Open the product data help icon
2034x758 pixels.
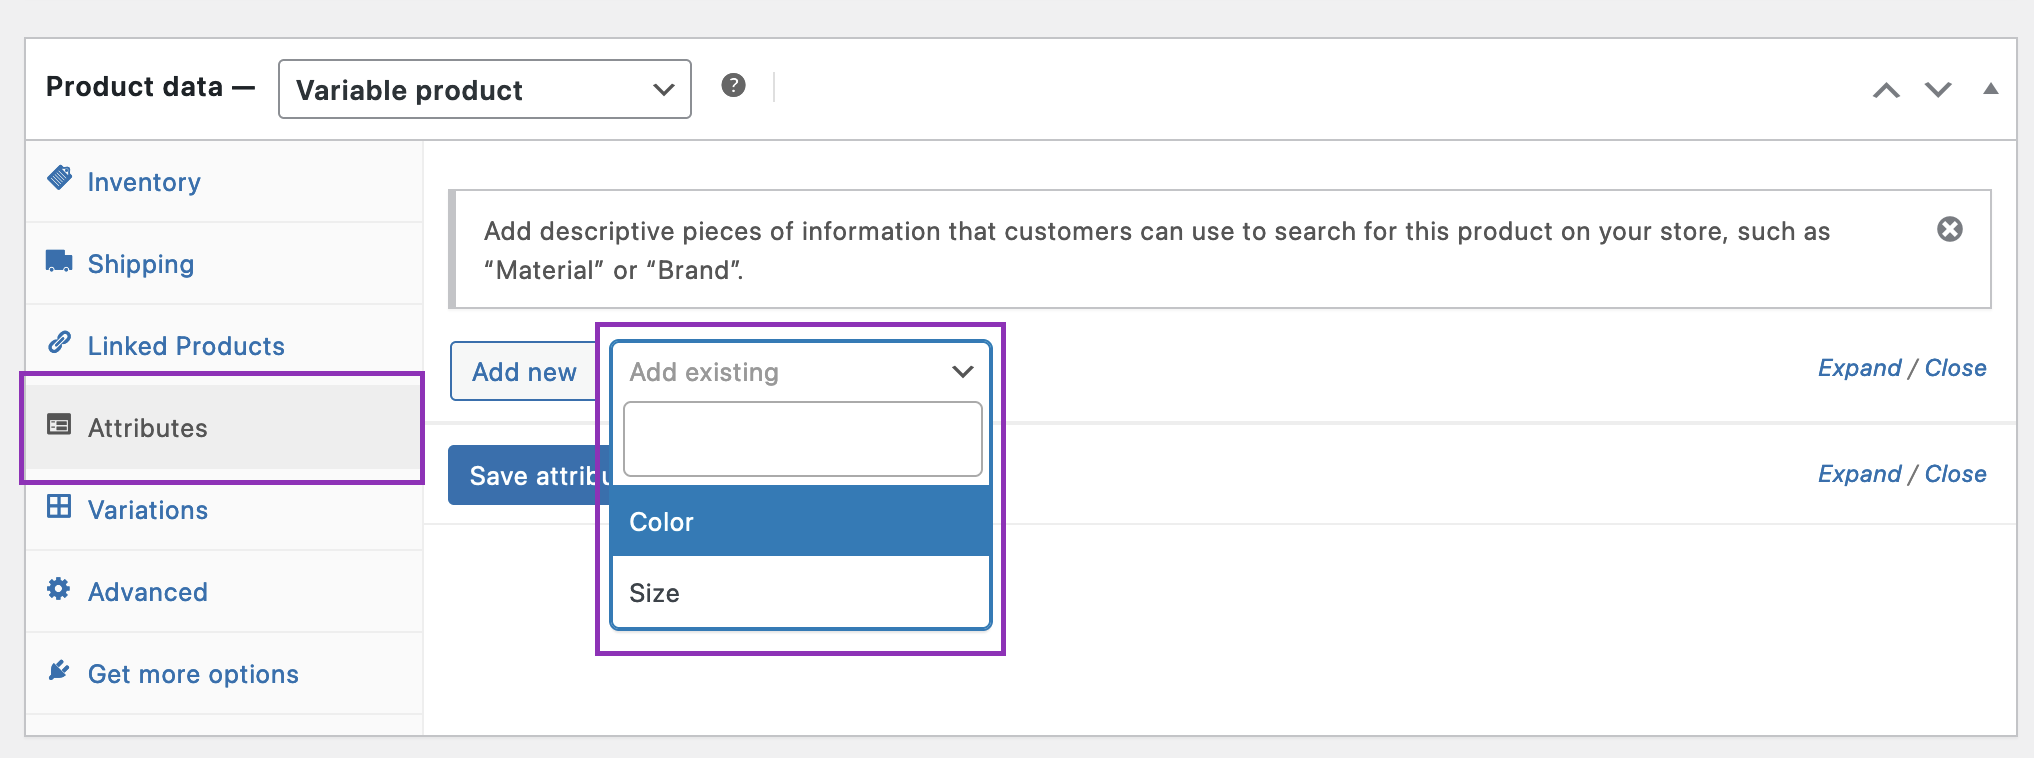click(733, 86)
